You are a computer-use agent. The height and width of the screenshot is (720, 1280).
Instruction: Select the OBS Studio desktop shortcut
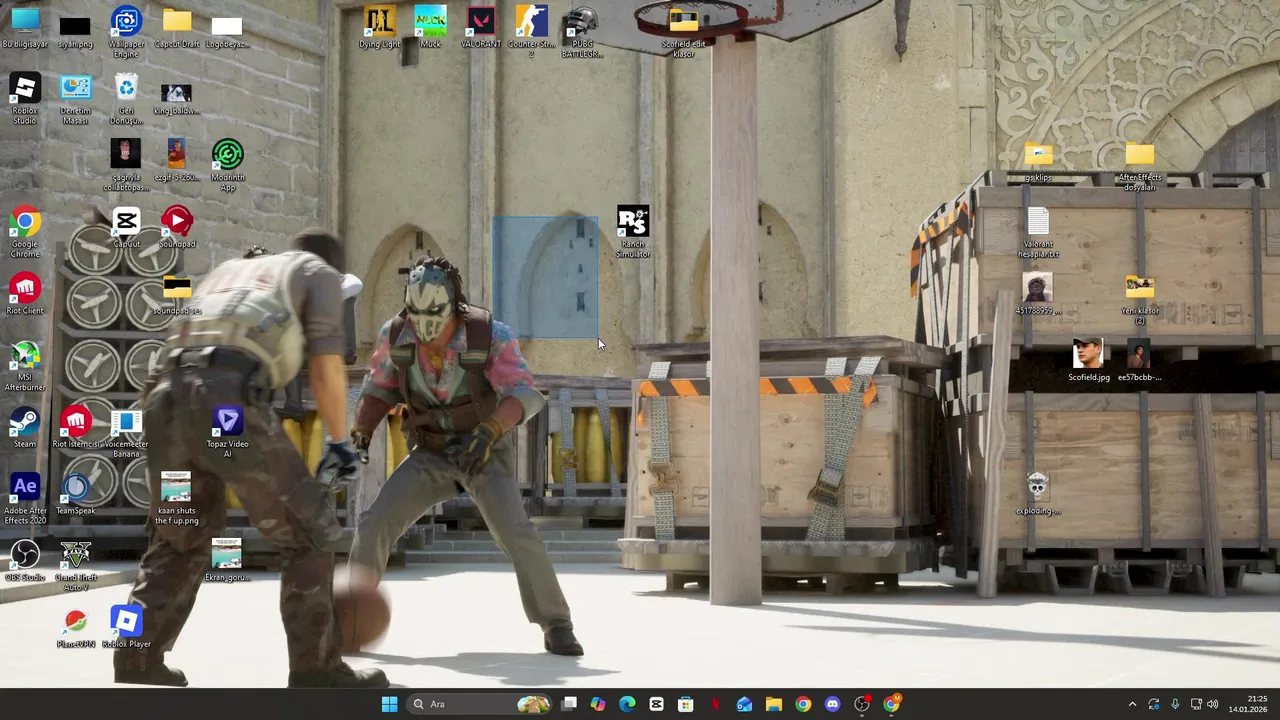point(25,562)
